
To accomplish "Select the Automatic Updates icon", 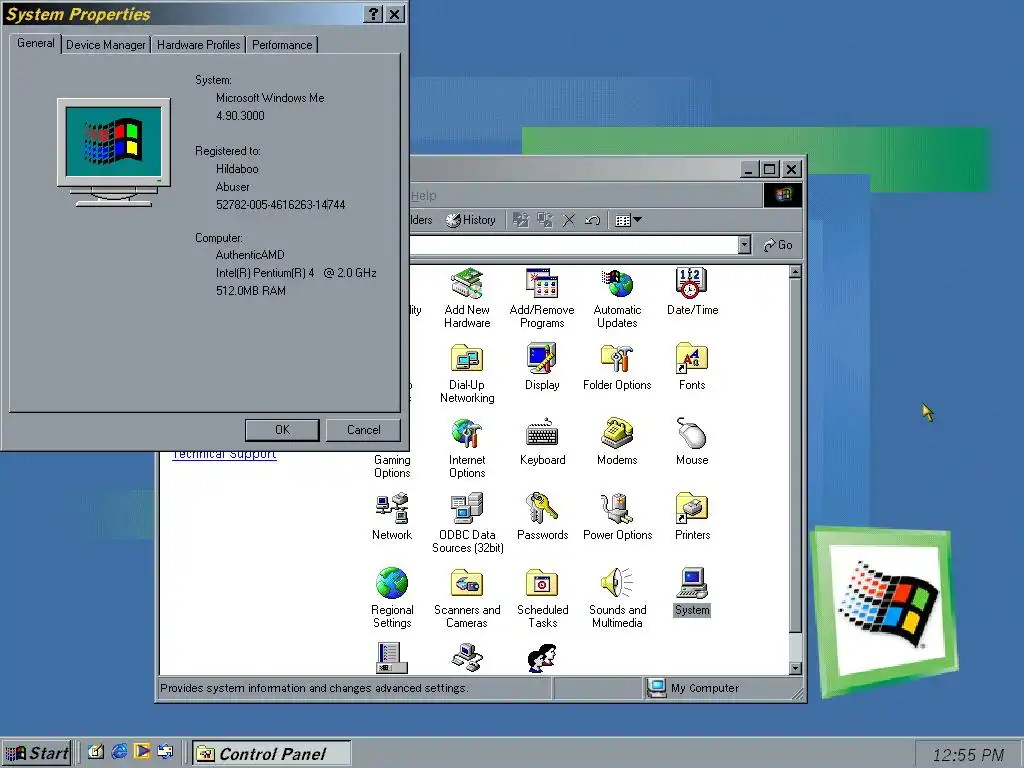I will click(617, 298).
